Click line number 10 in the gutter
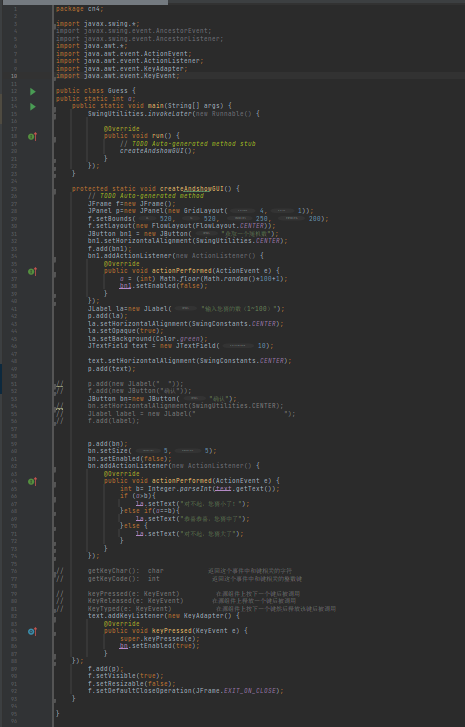 click(14, 76)
